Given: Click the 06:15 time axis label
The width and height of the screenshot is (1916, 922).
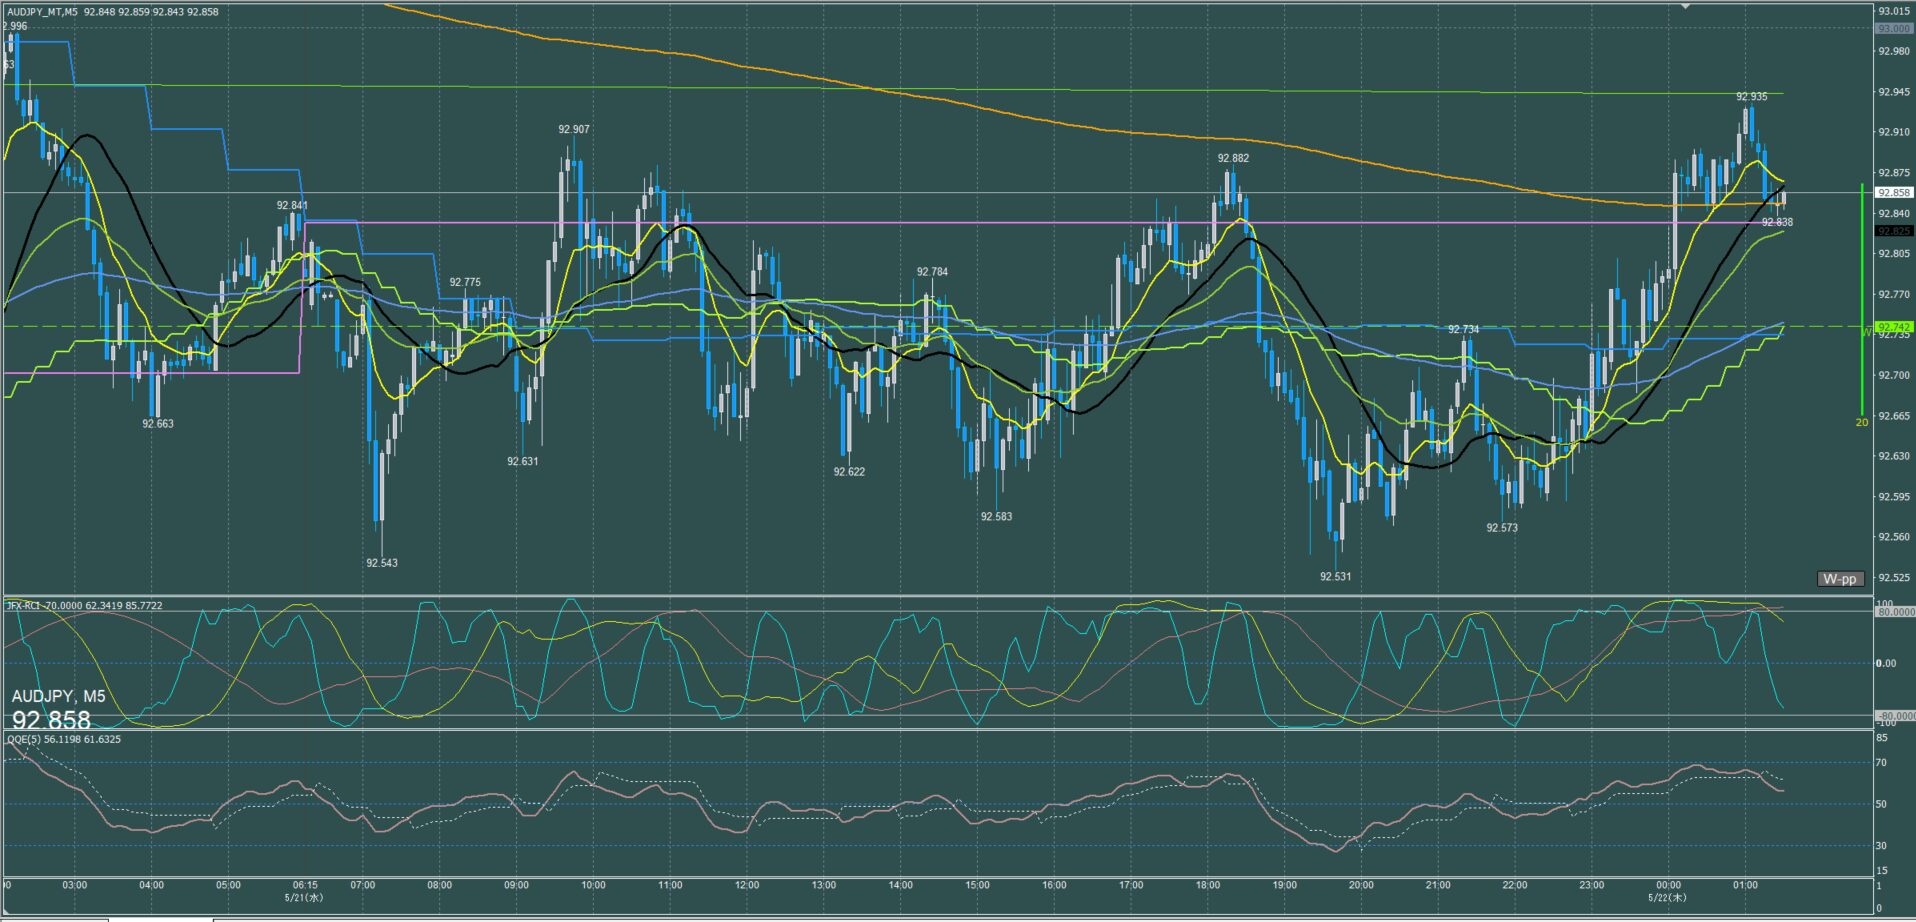Looking at the screenshot, I should (x=305, y=885).
